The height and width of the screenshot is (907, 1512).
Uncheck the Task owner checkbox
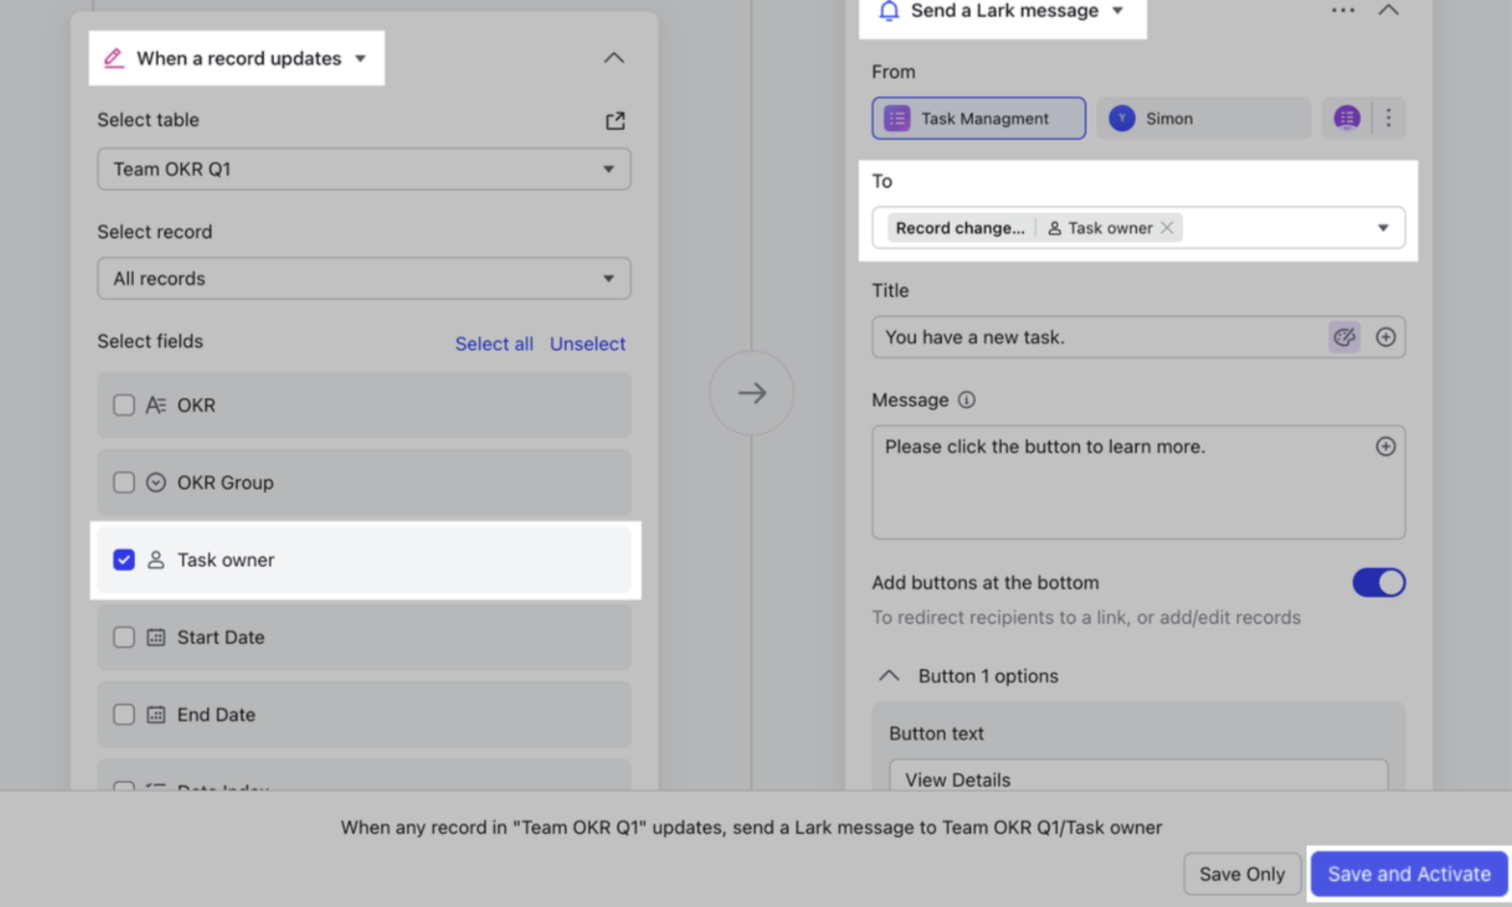[124, 560]
